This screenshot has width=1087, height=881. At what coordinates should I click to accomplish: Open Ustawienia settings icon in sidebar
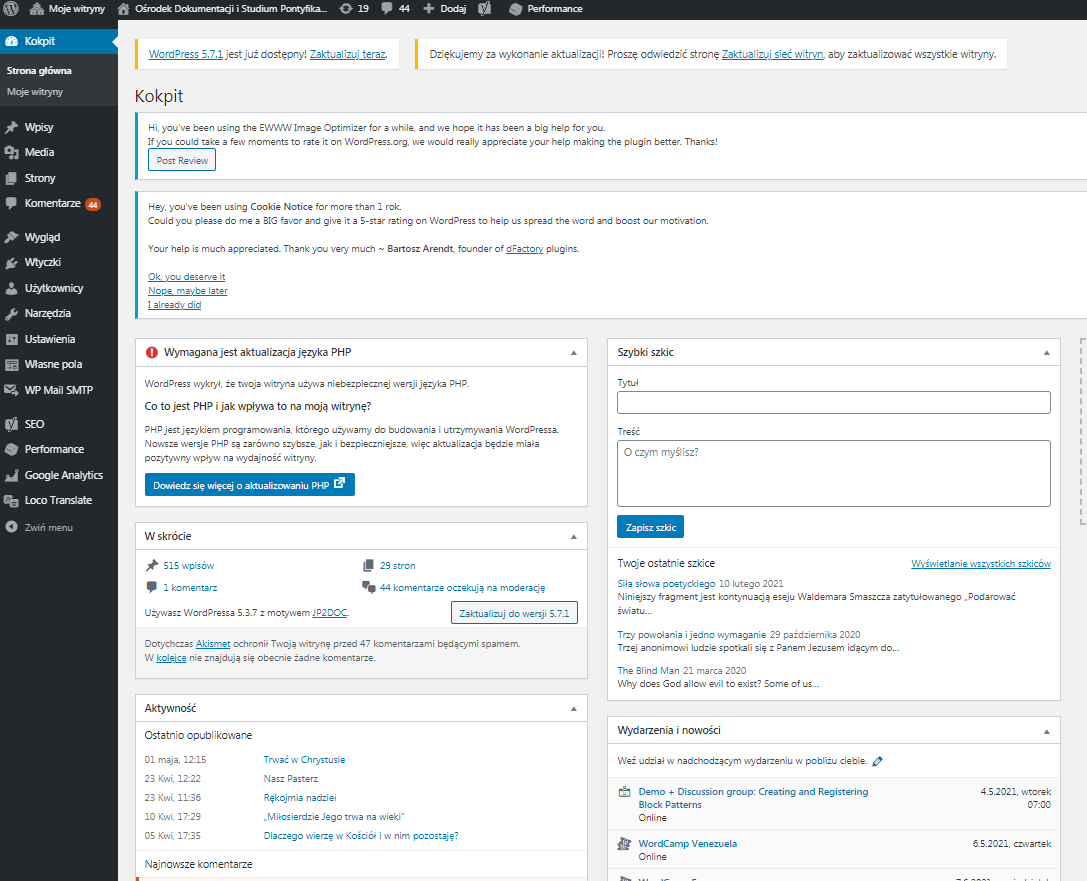point(11,339)
